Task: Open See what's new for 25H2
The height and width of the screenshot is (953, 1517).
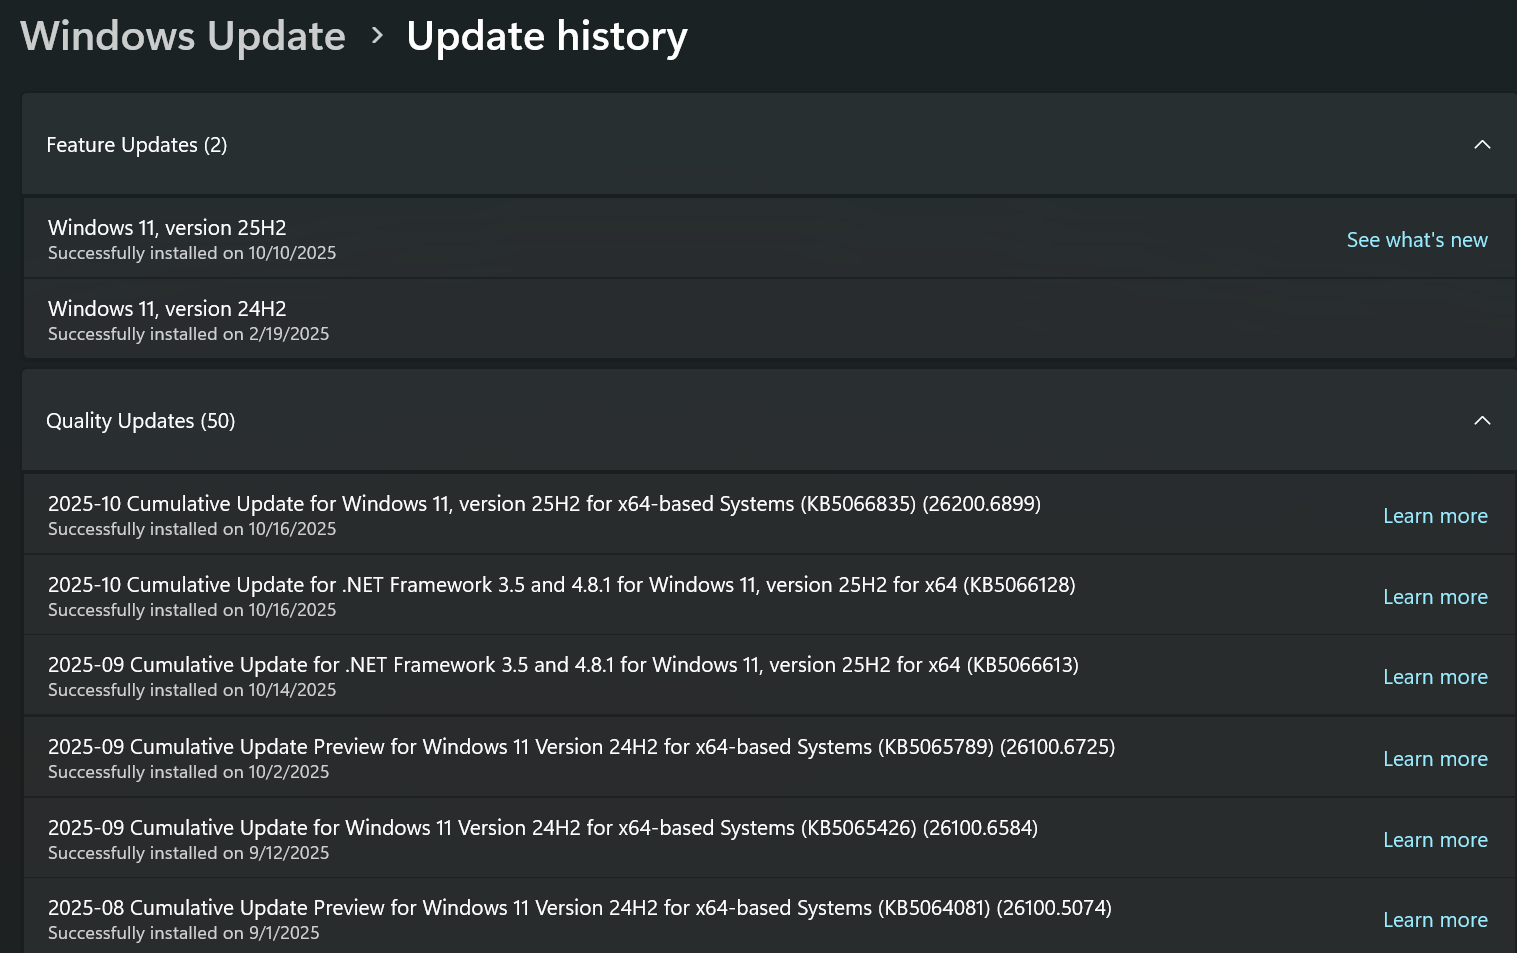Action: [1416, 240]
